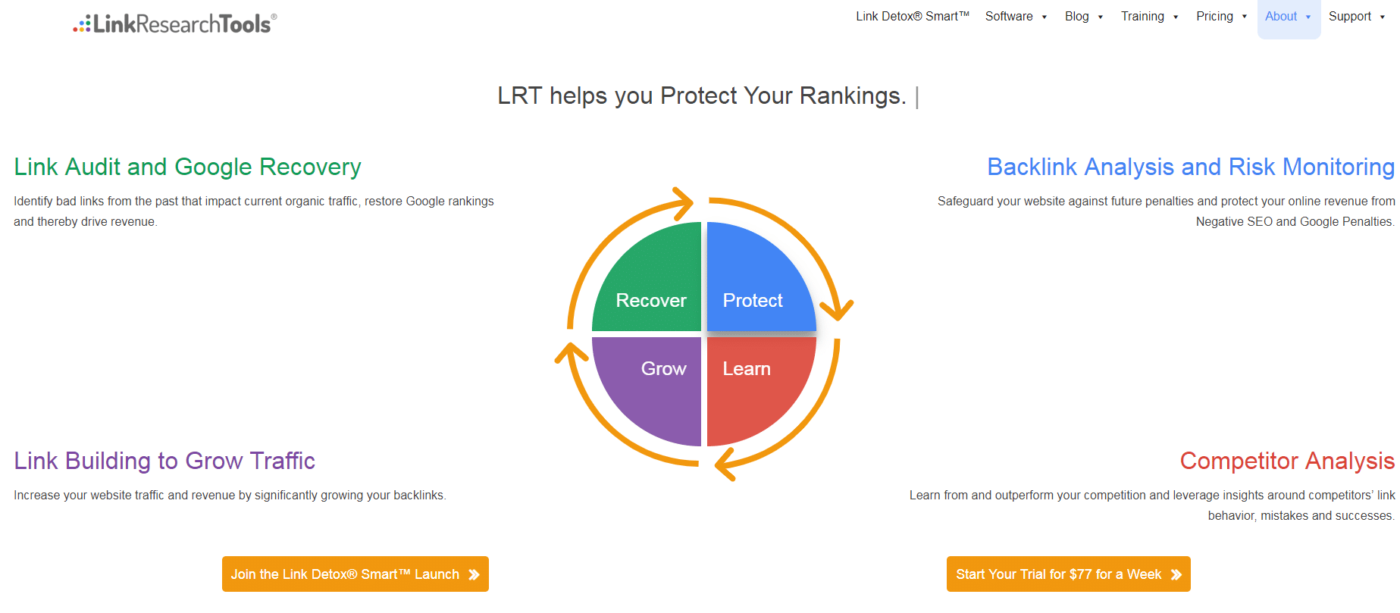1400x613 pixels.
Task: Select the red Learn quadrant
Action: click(x=761, y=391)
